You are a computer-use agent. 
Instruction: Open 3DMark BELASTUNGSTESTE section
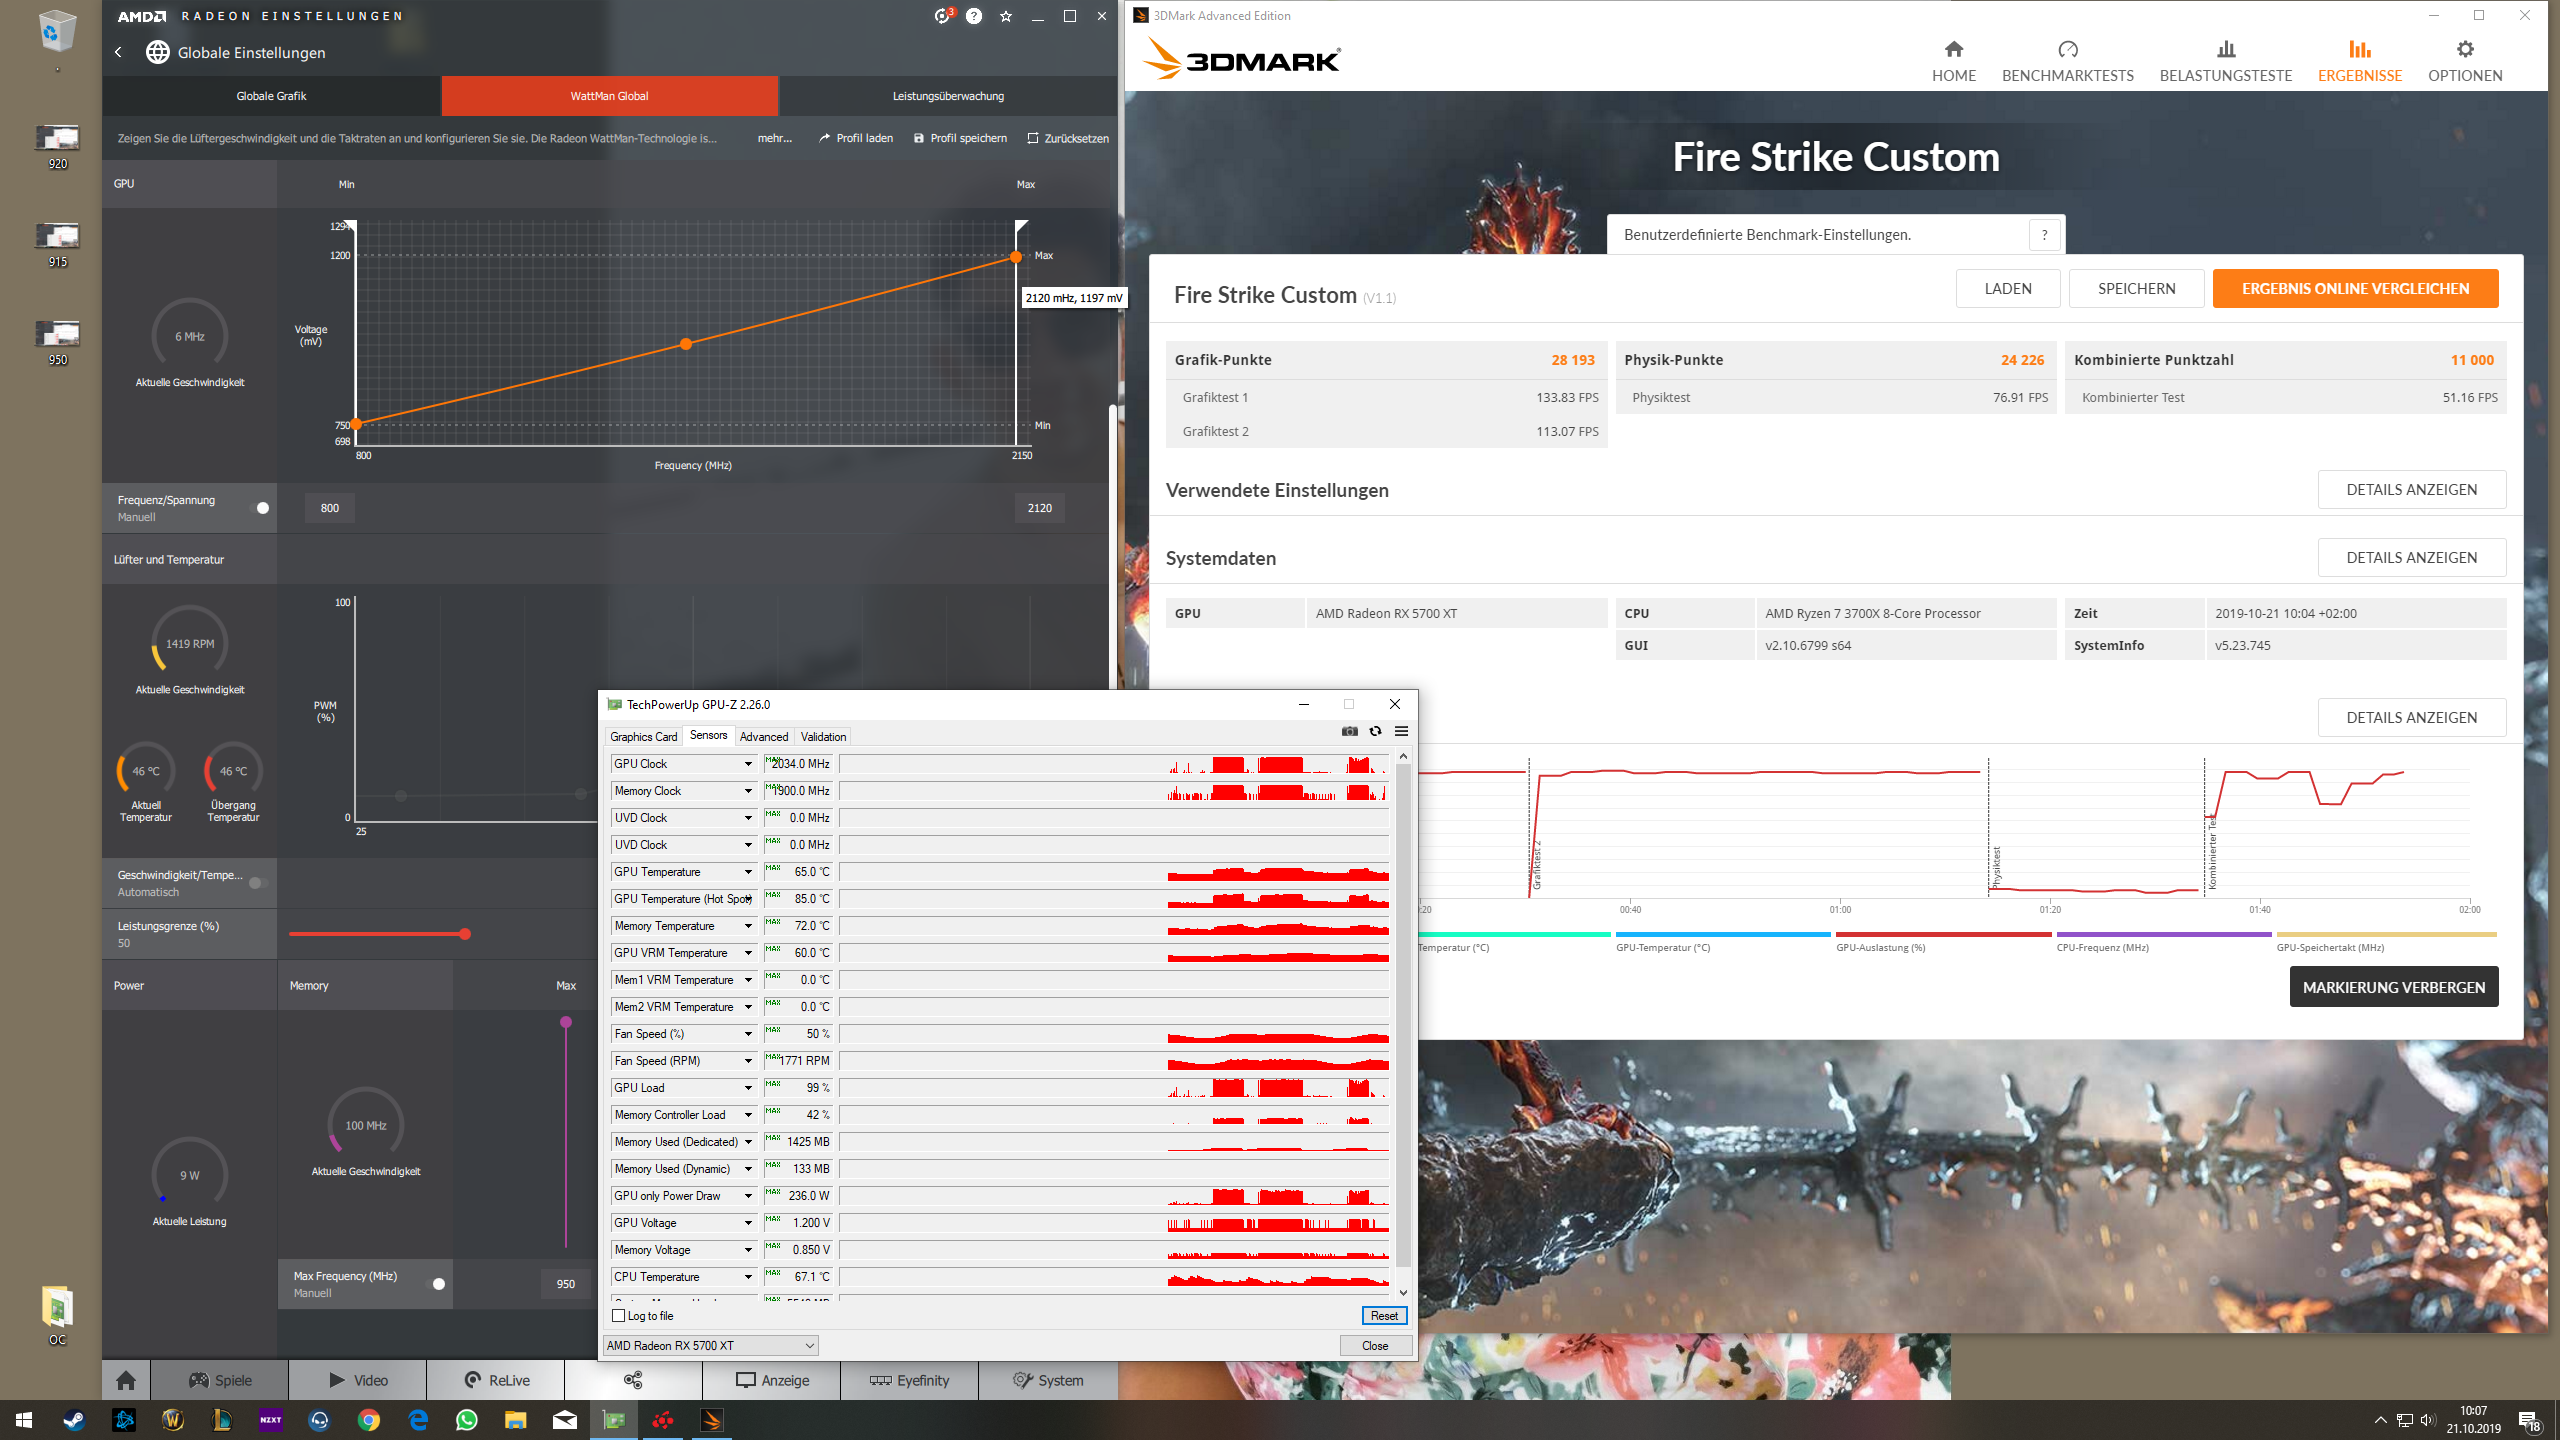coord(2225,61)
